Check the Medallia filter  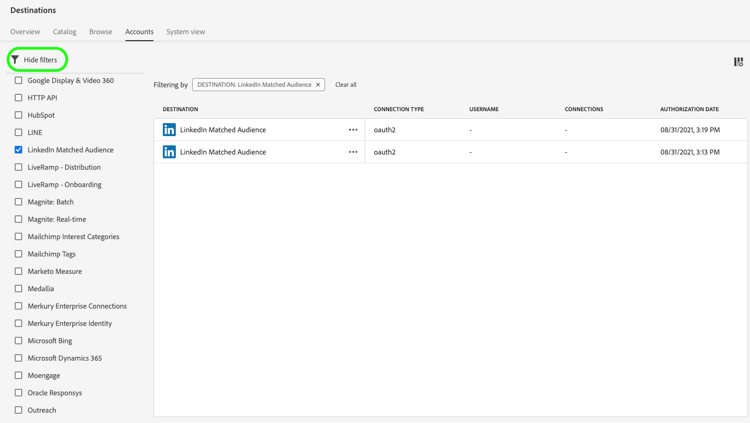coord(18,289)
